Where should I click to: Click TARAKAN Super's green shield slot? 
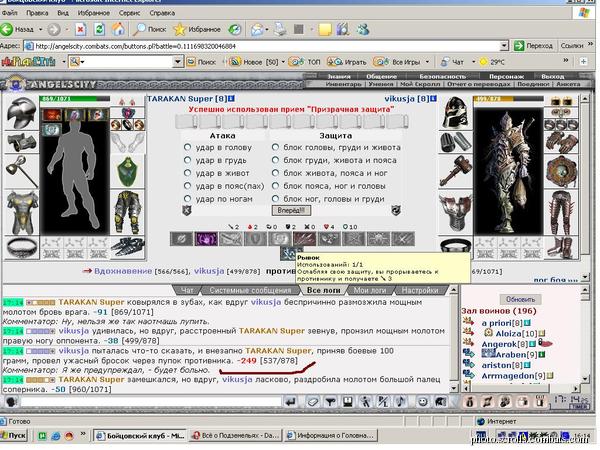click(127, 171)
